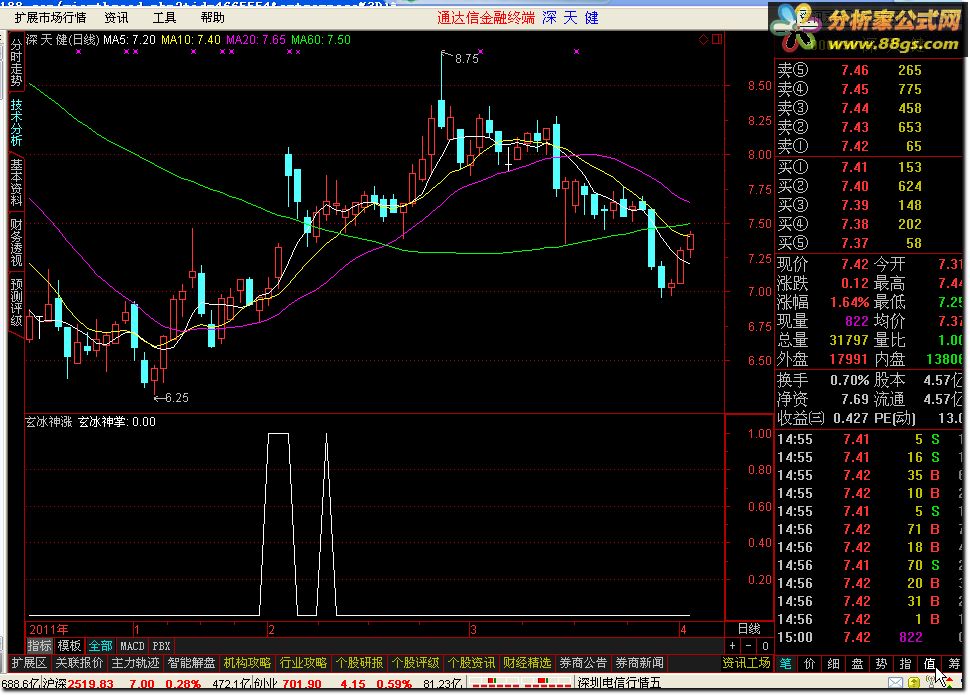Zoom in the chart with the + button
Viewport: 970px width, 695px height.
tap(733, 645)
